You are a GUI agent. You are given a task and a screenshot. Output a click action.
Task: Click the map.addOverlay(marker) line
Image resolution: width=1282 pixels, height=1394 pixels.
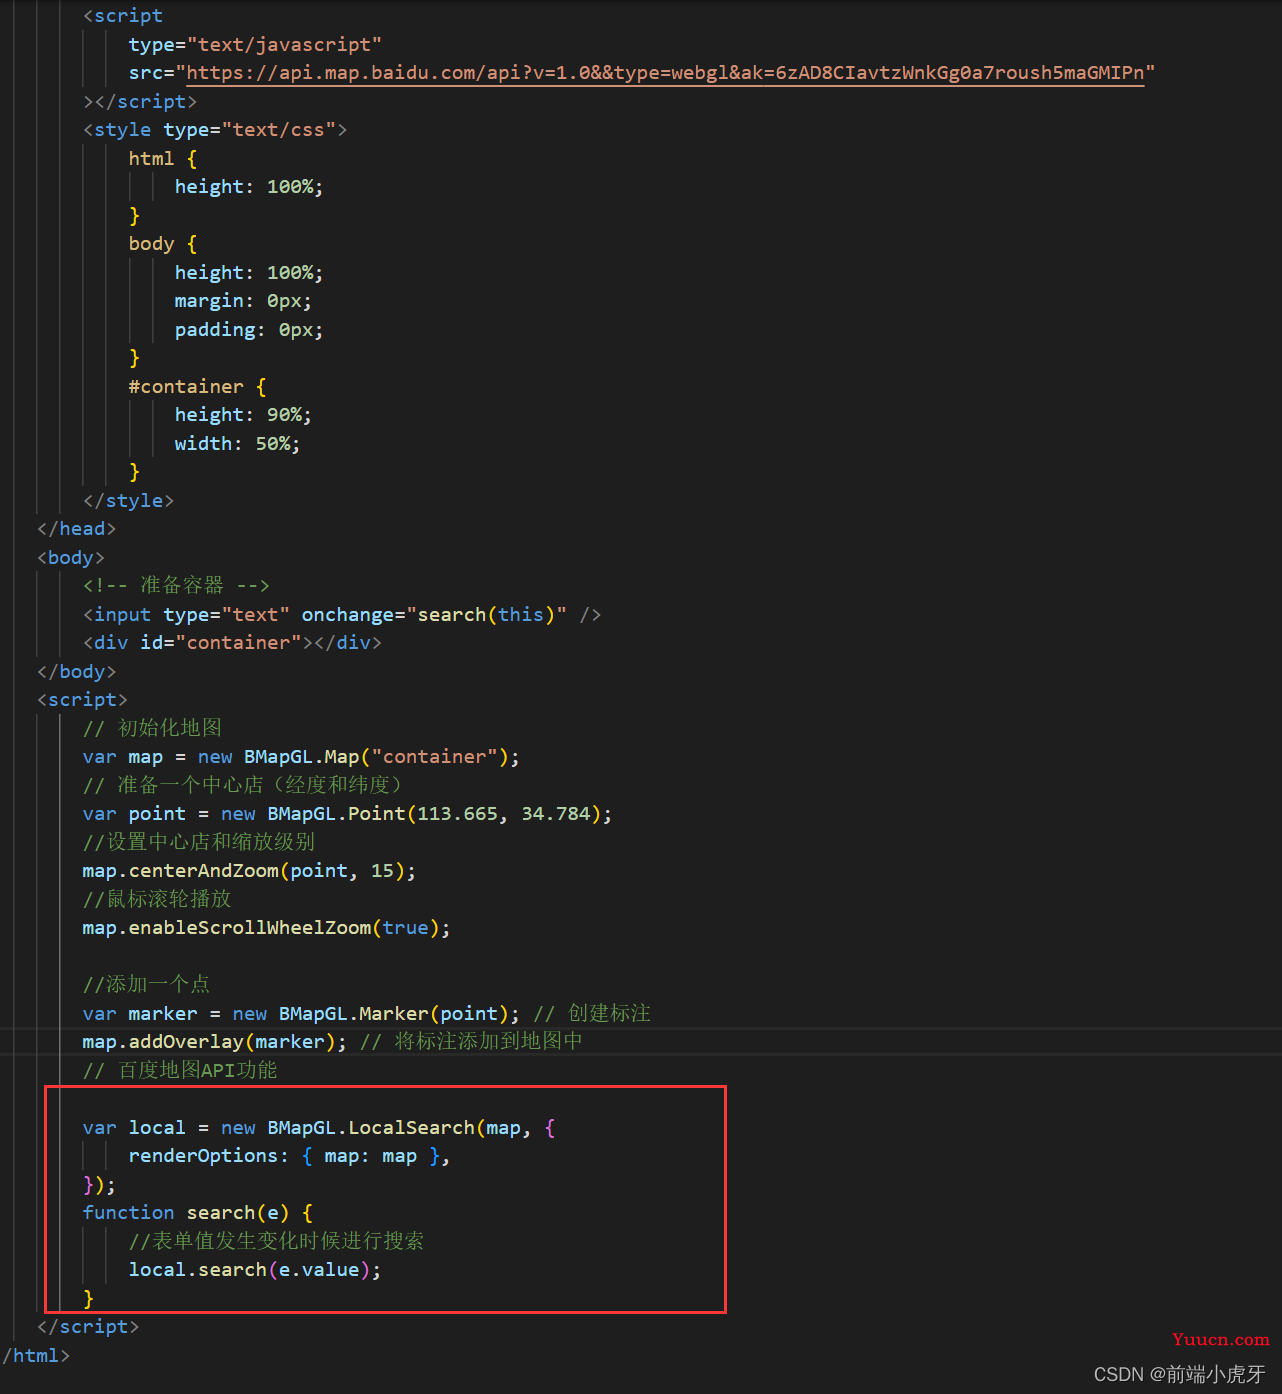[x=214, y=1042]
